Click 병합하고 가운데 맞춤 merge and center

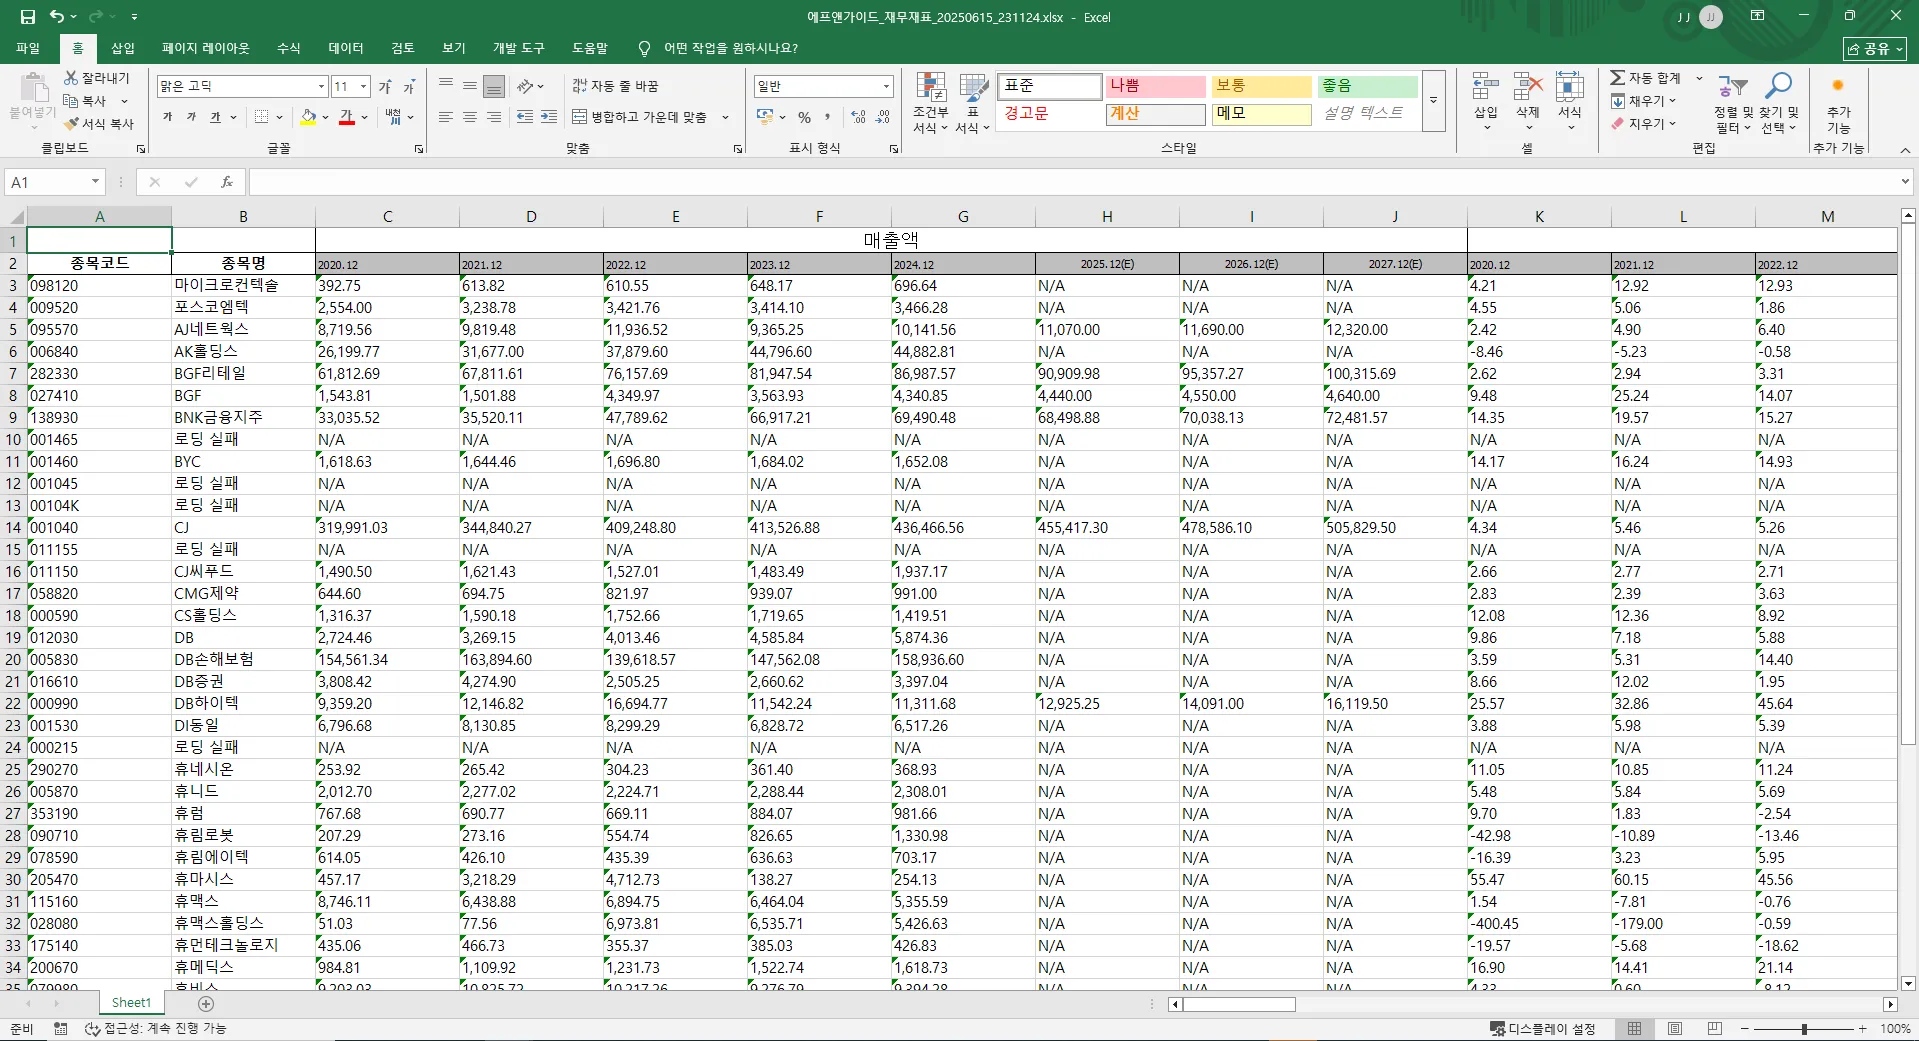click(641, 117)
